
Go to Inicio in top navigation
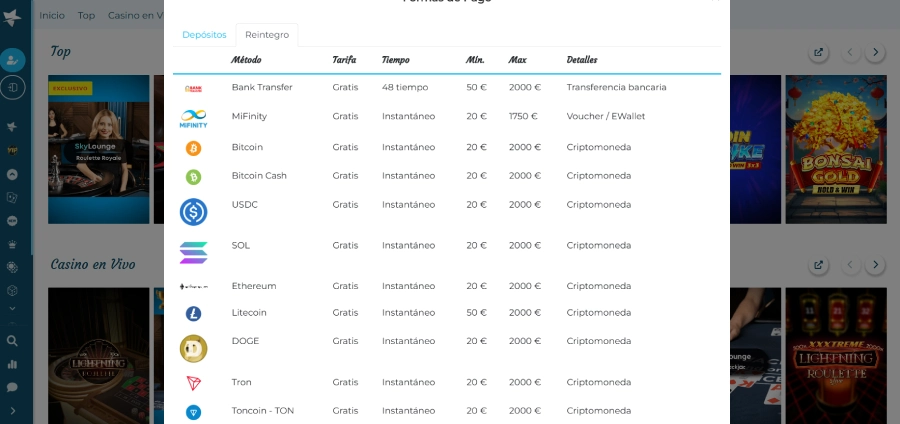click(52, 15)
